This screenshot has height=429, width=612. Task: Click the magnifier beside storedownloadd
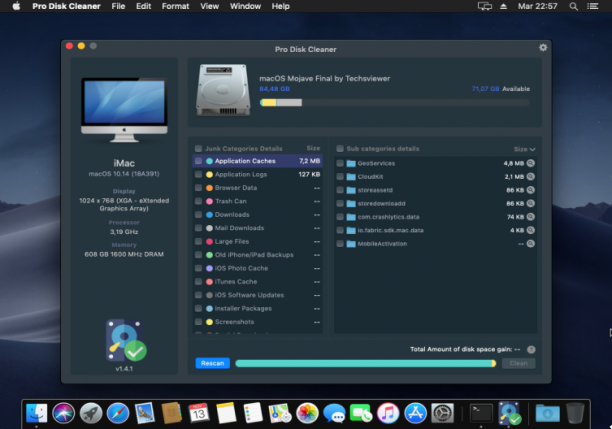530,203
